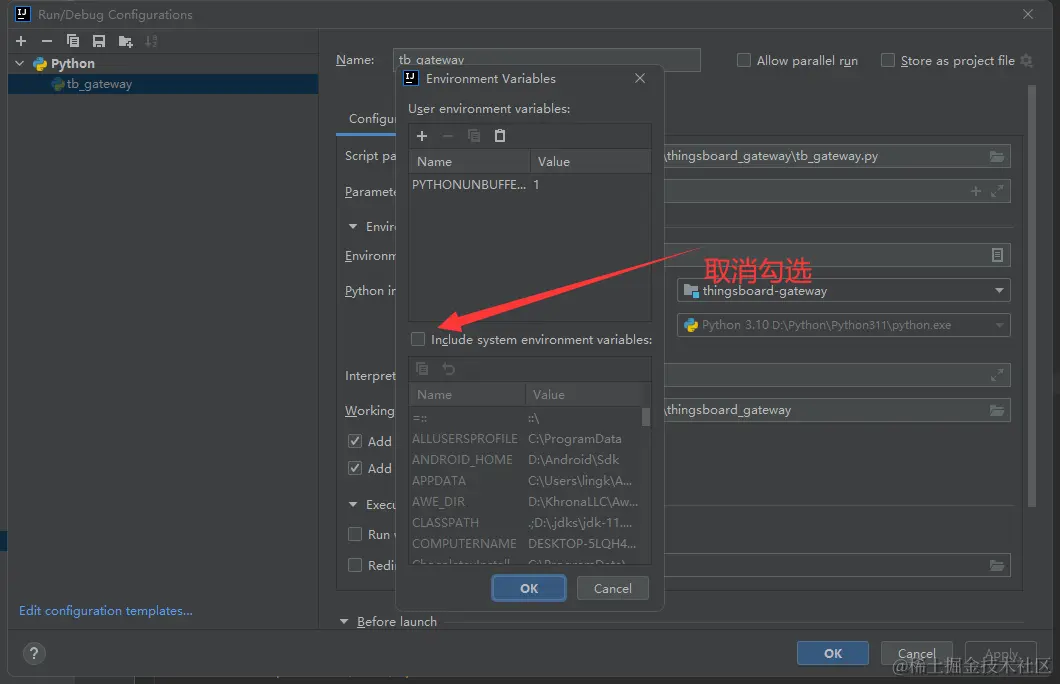Copy user environment variables icon
The width and height of the screenshot is (1060, 684).
coord(474,136)
